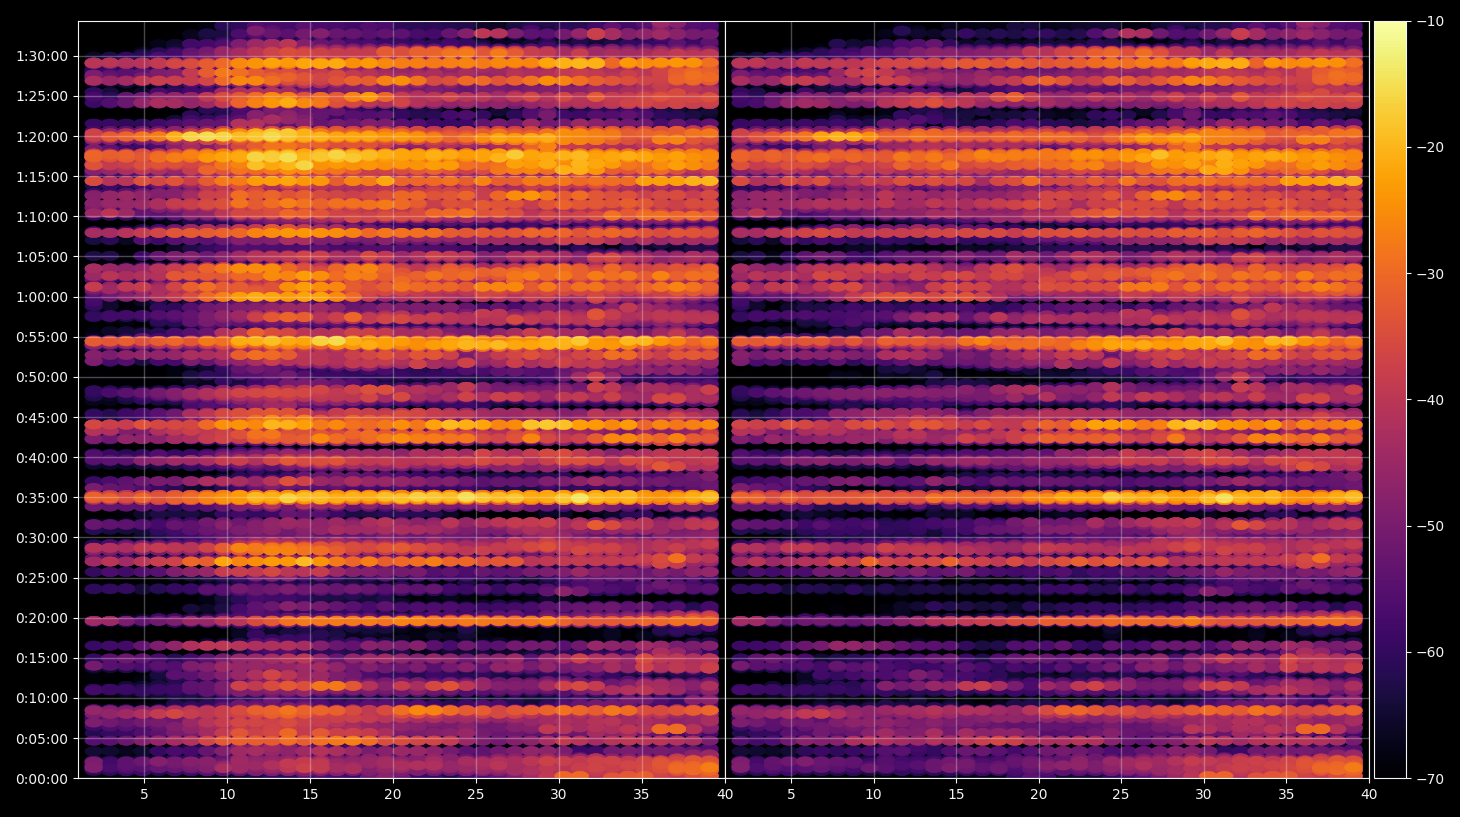Click the 0:00:00 time axis label
This screenshot has height=817, width=1460.
(42, 779)
